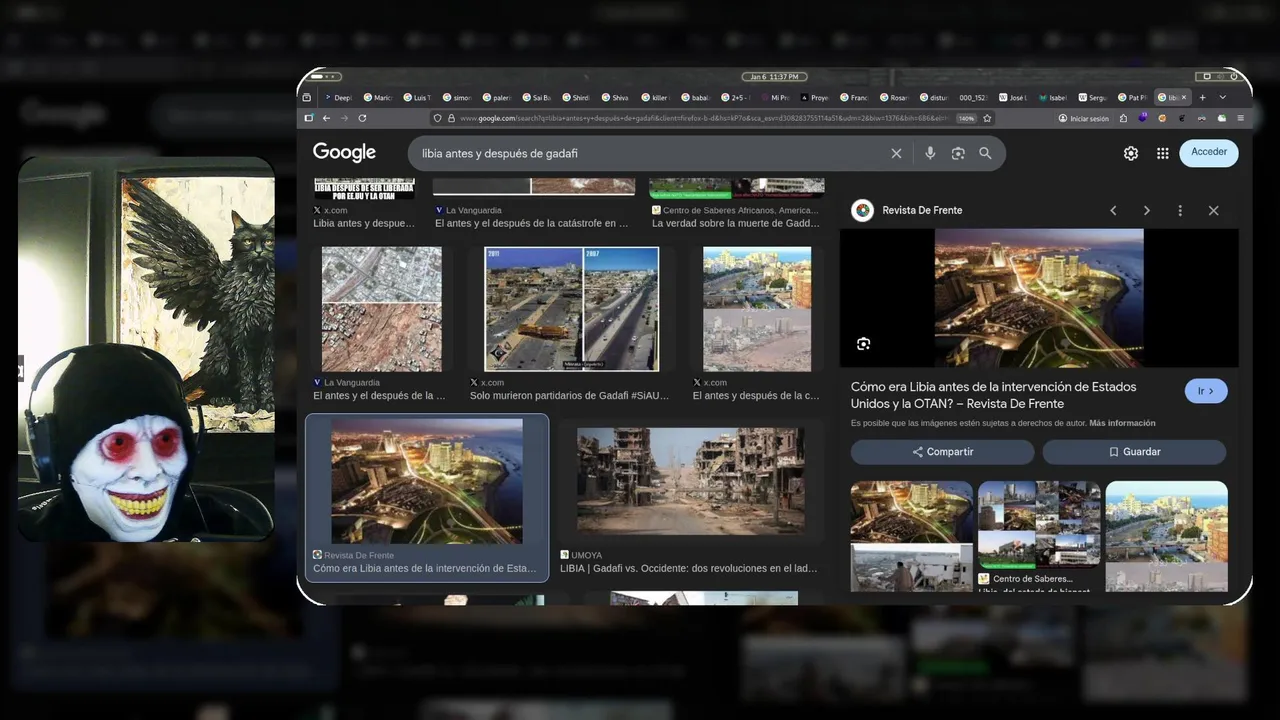Switch to the Luis T tab
Viewport: 1280px width, 720px height.
417,97
